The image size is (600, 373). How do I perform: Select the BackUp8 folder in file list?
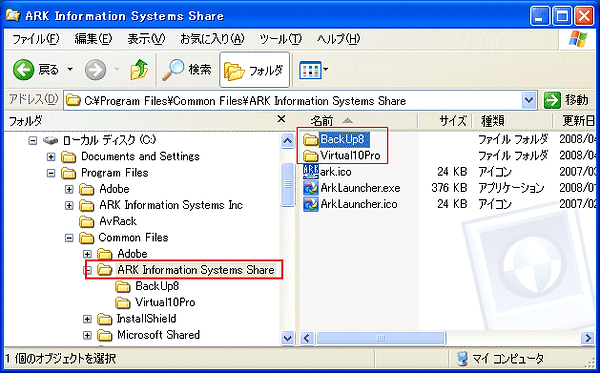coord(336,139)
